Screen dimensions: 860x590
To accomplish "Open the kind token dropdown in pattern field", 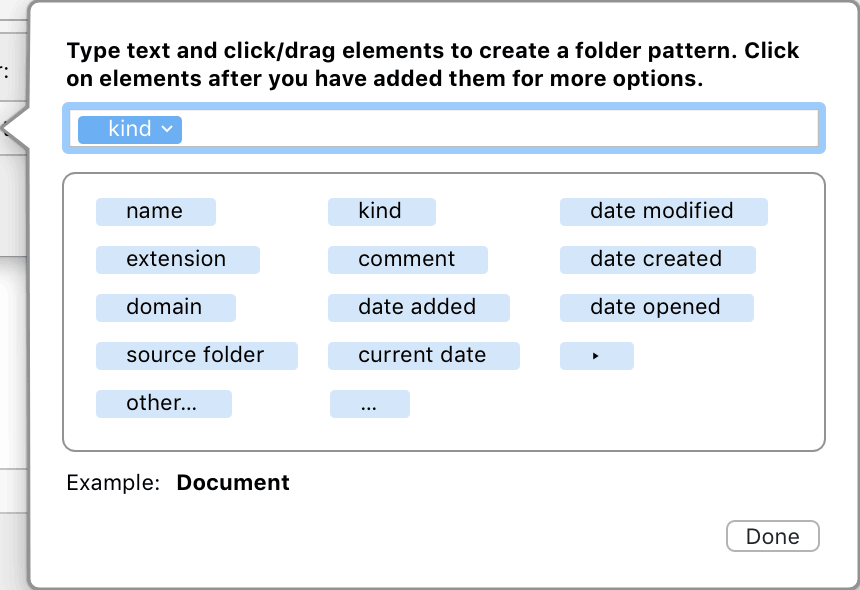I will point(167,129).
